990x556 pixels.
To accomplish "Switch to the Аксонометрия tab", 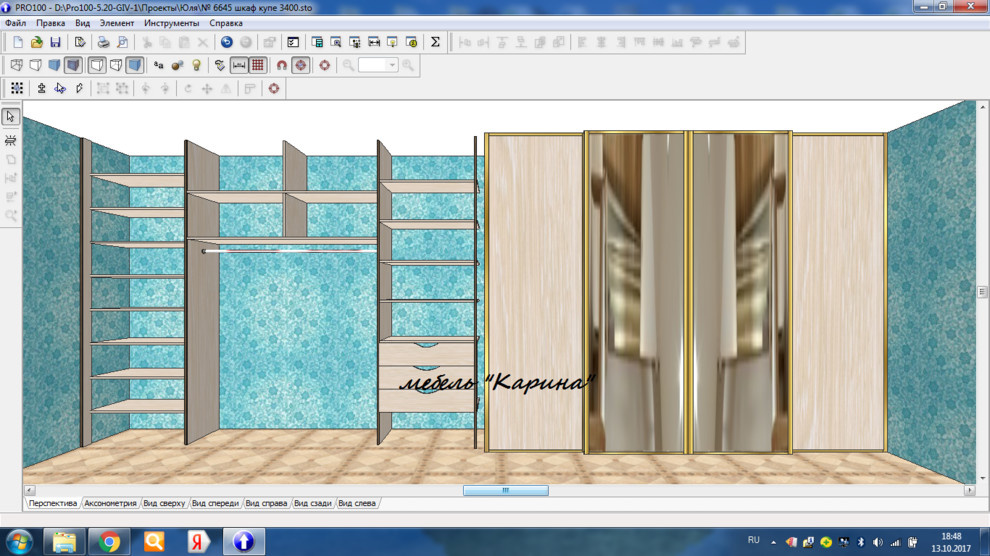I will (110, 503).
